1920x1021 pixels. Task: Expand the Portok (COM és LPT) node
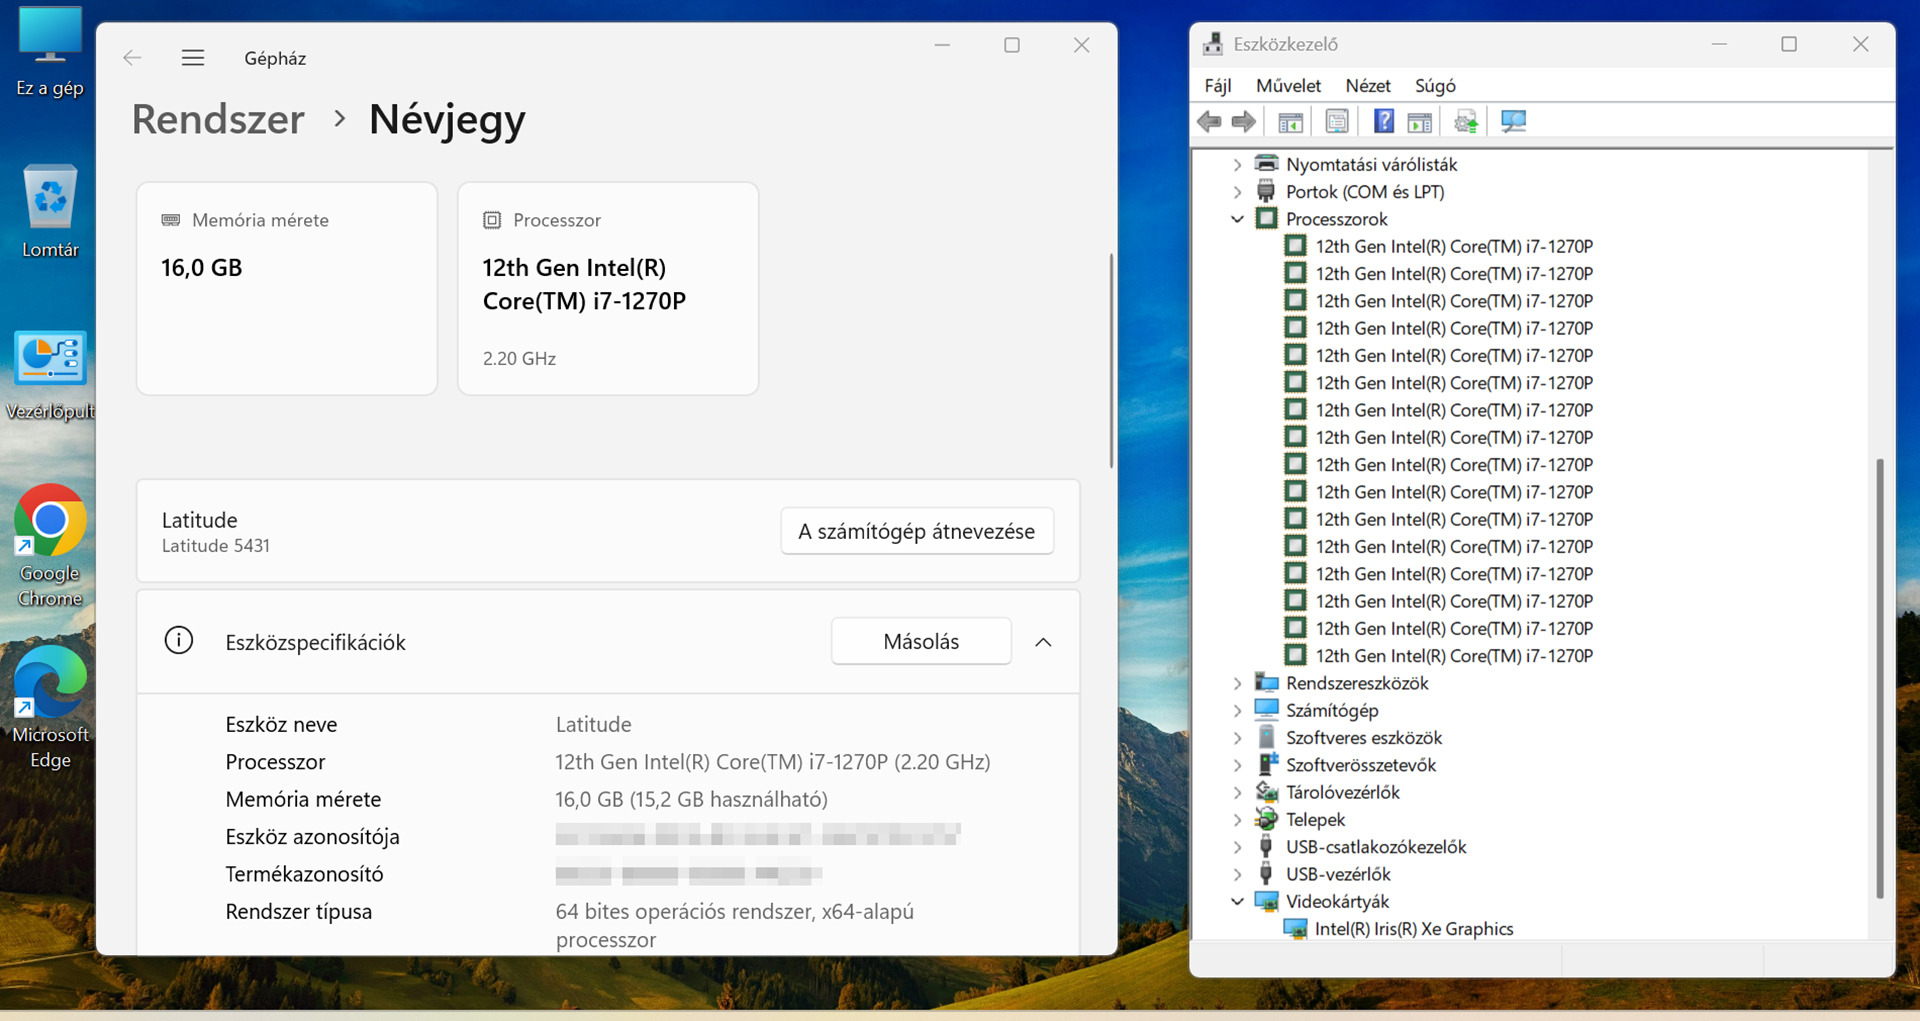click(x=1238, y=191)
